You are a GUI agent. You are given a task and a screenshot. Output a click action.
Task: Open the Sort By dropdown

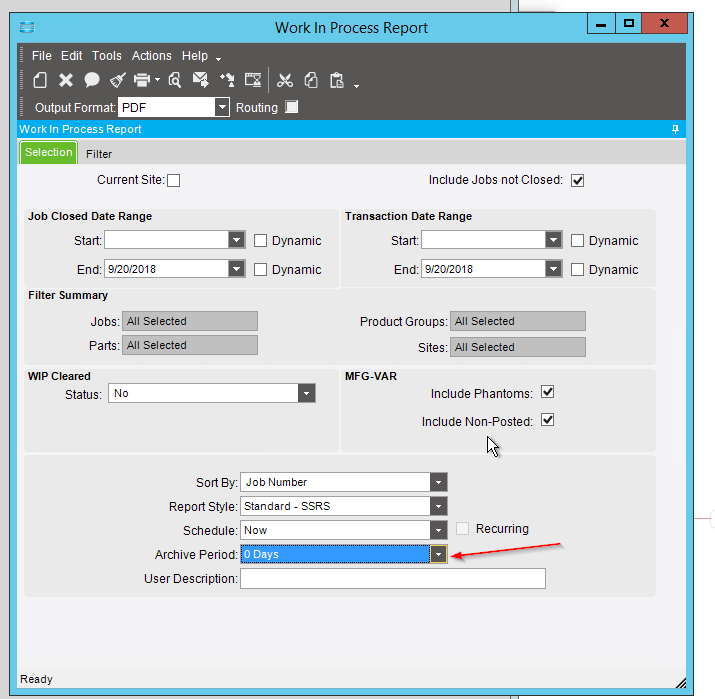click(x=438, y=482)
